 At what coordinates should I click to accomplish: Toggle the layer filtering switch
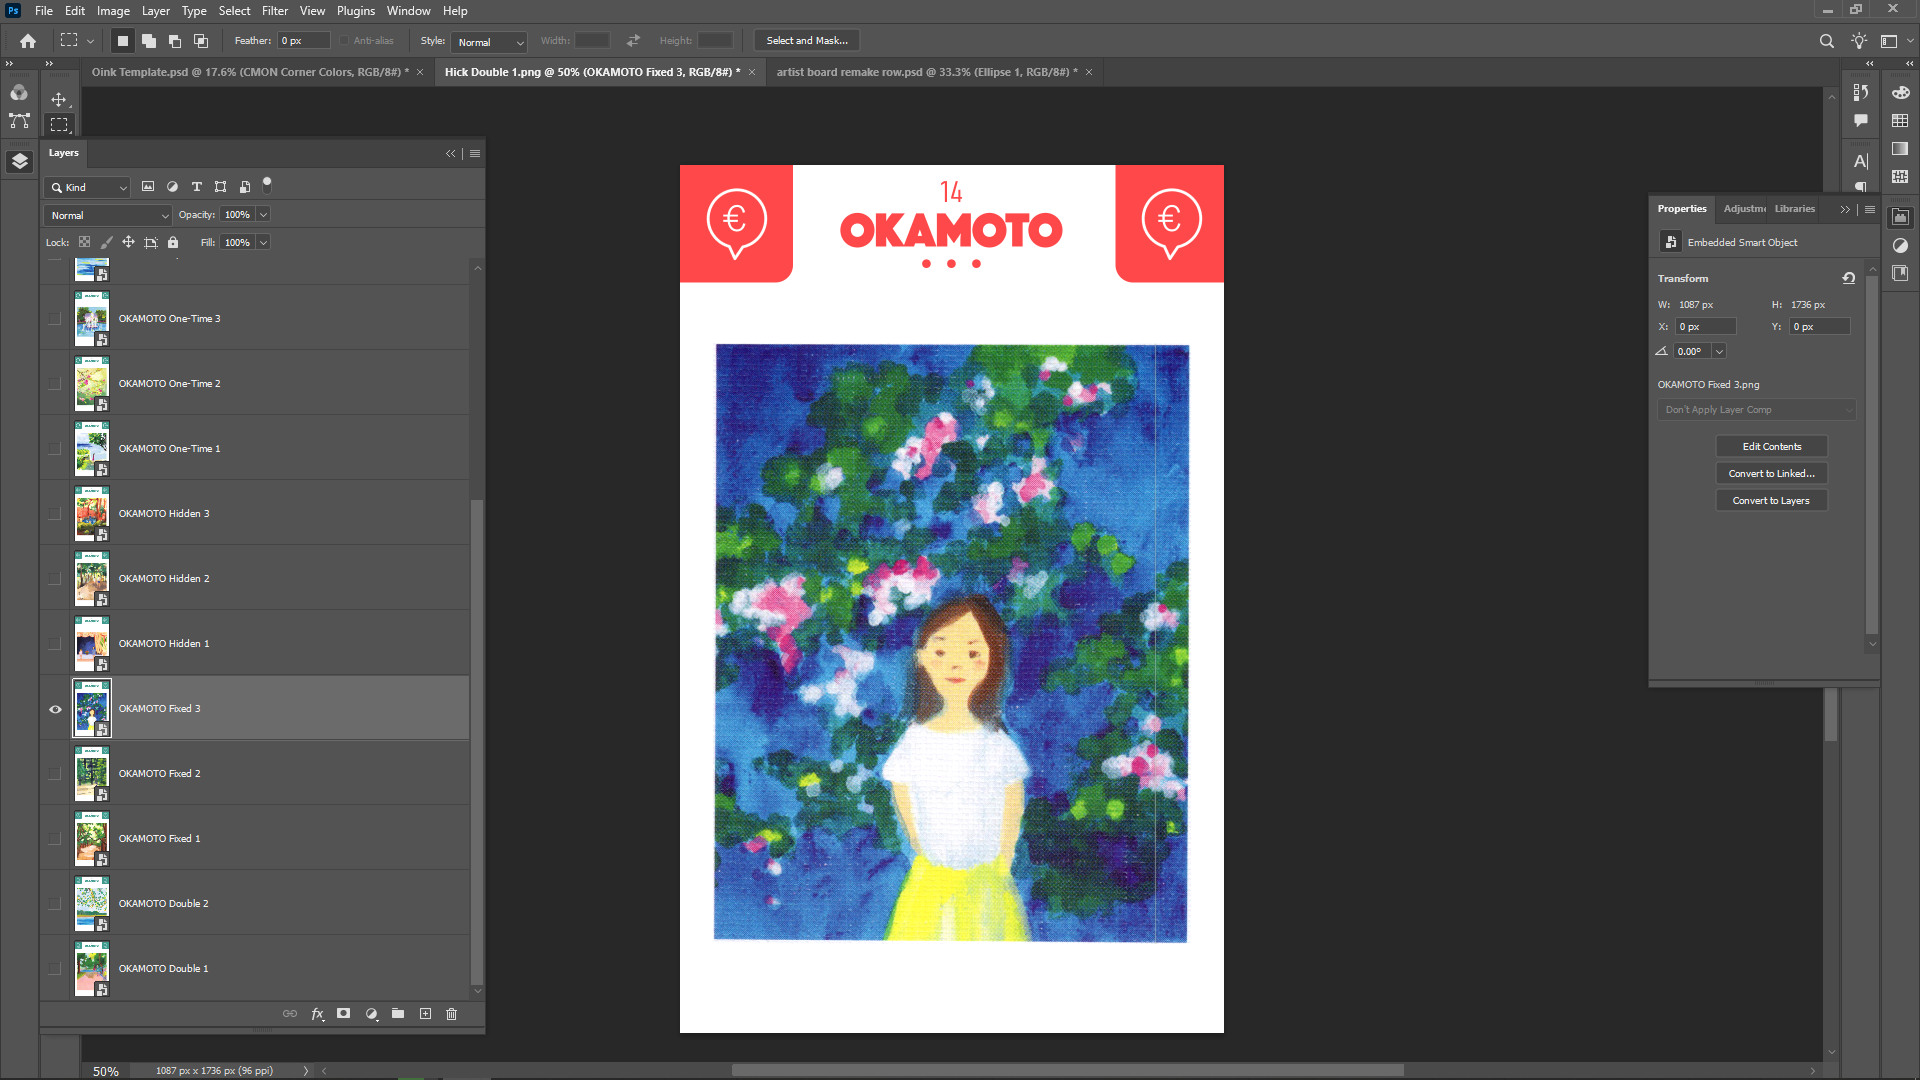267,185
